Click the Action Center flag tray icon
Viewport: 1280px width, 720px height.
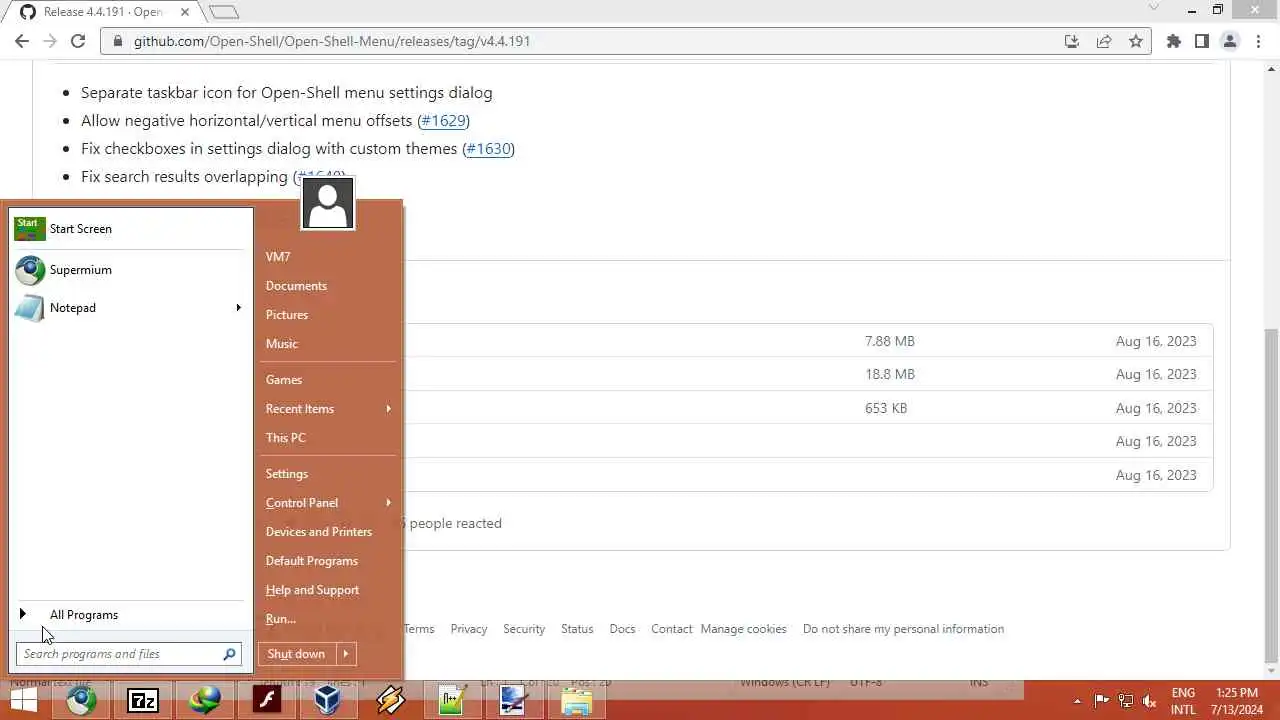(1101, 701)
